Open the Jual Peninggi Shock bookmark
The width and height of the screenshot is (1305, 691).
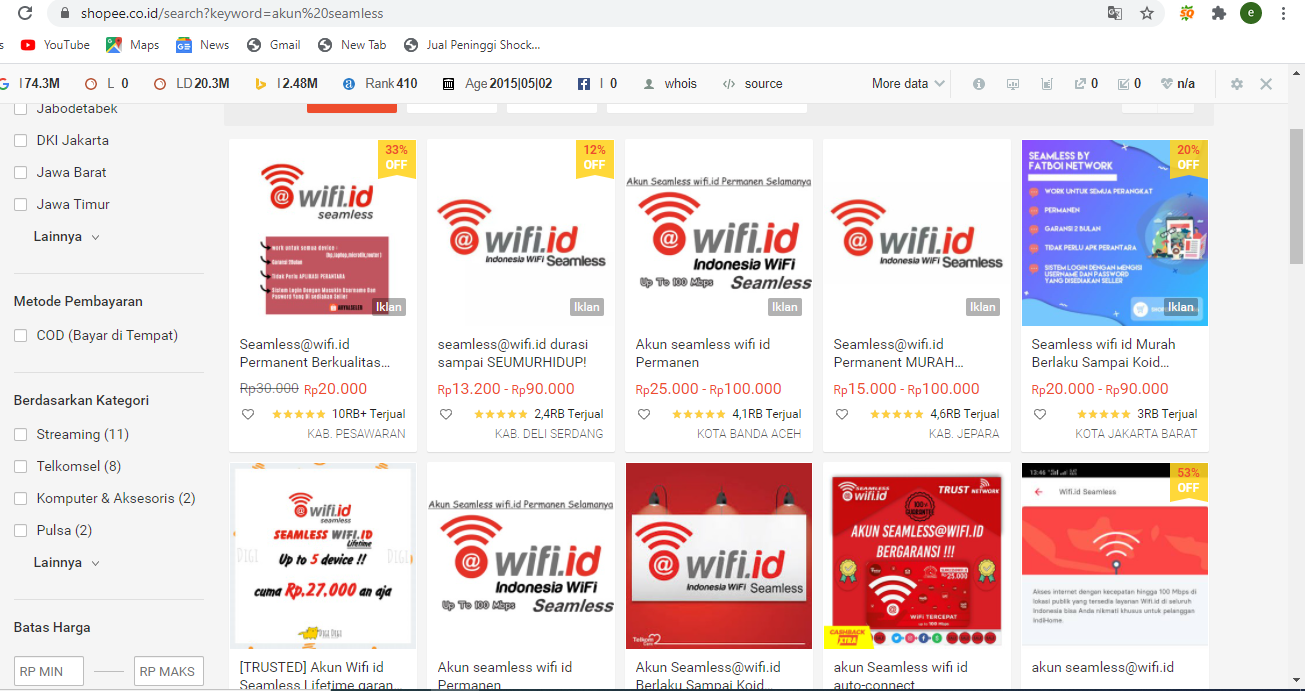(x=472, y=45)
